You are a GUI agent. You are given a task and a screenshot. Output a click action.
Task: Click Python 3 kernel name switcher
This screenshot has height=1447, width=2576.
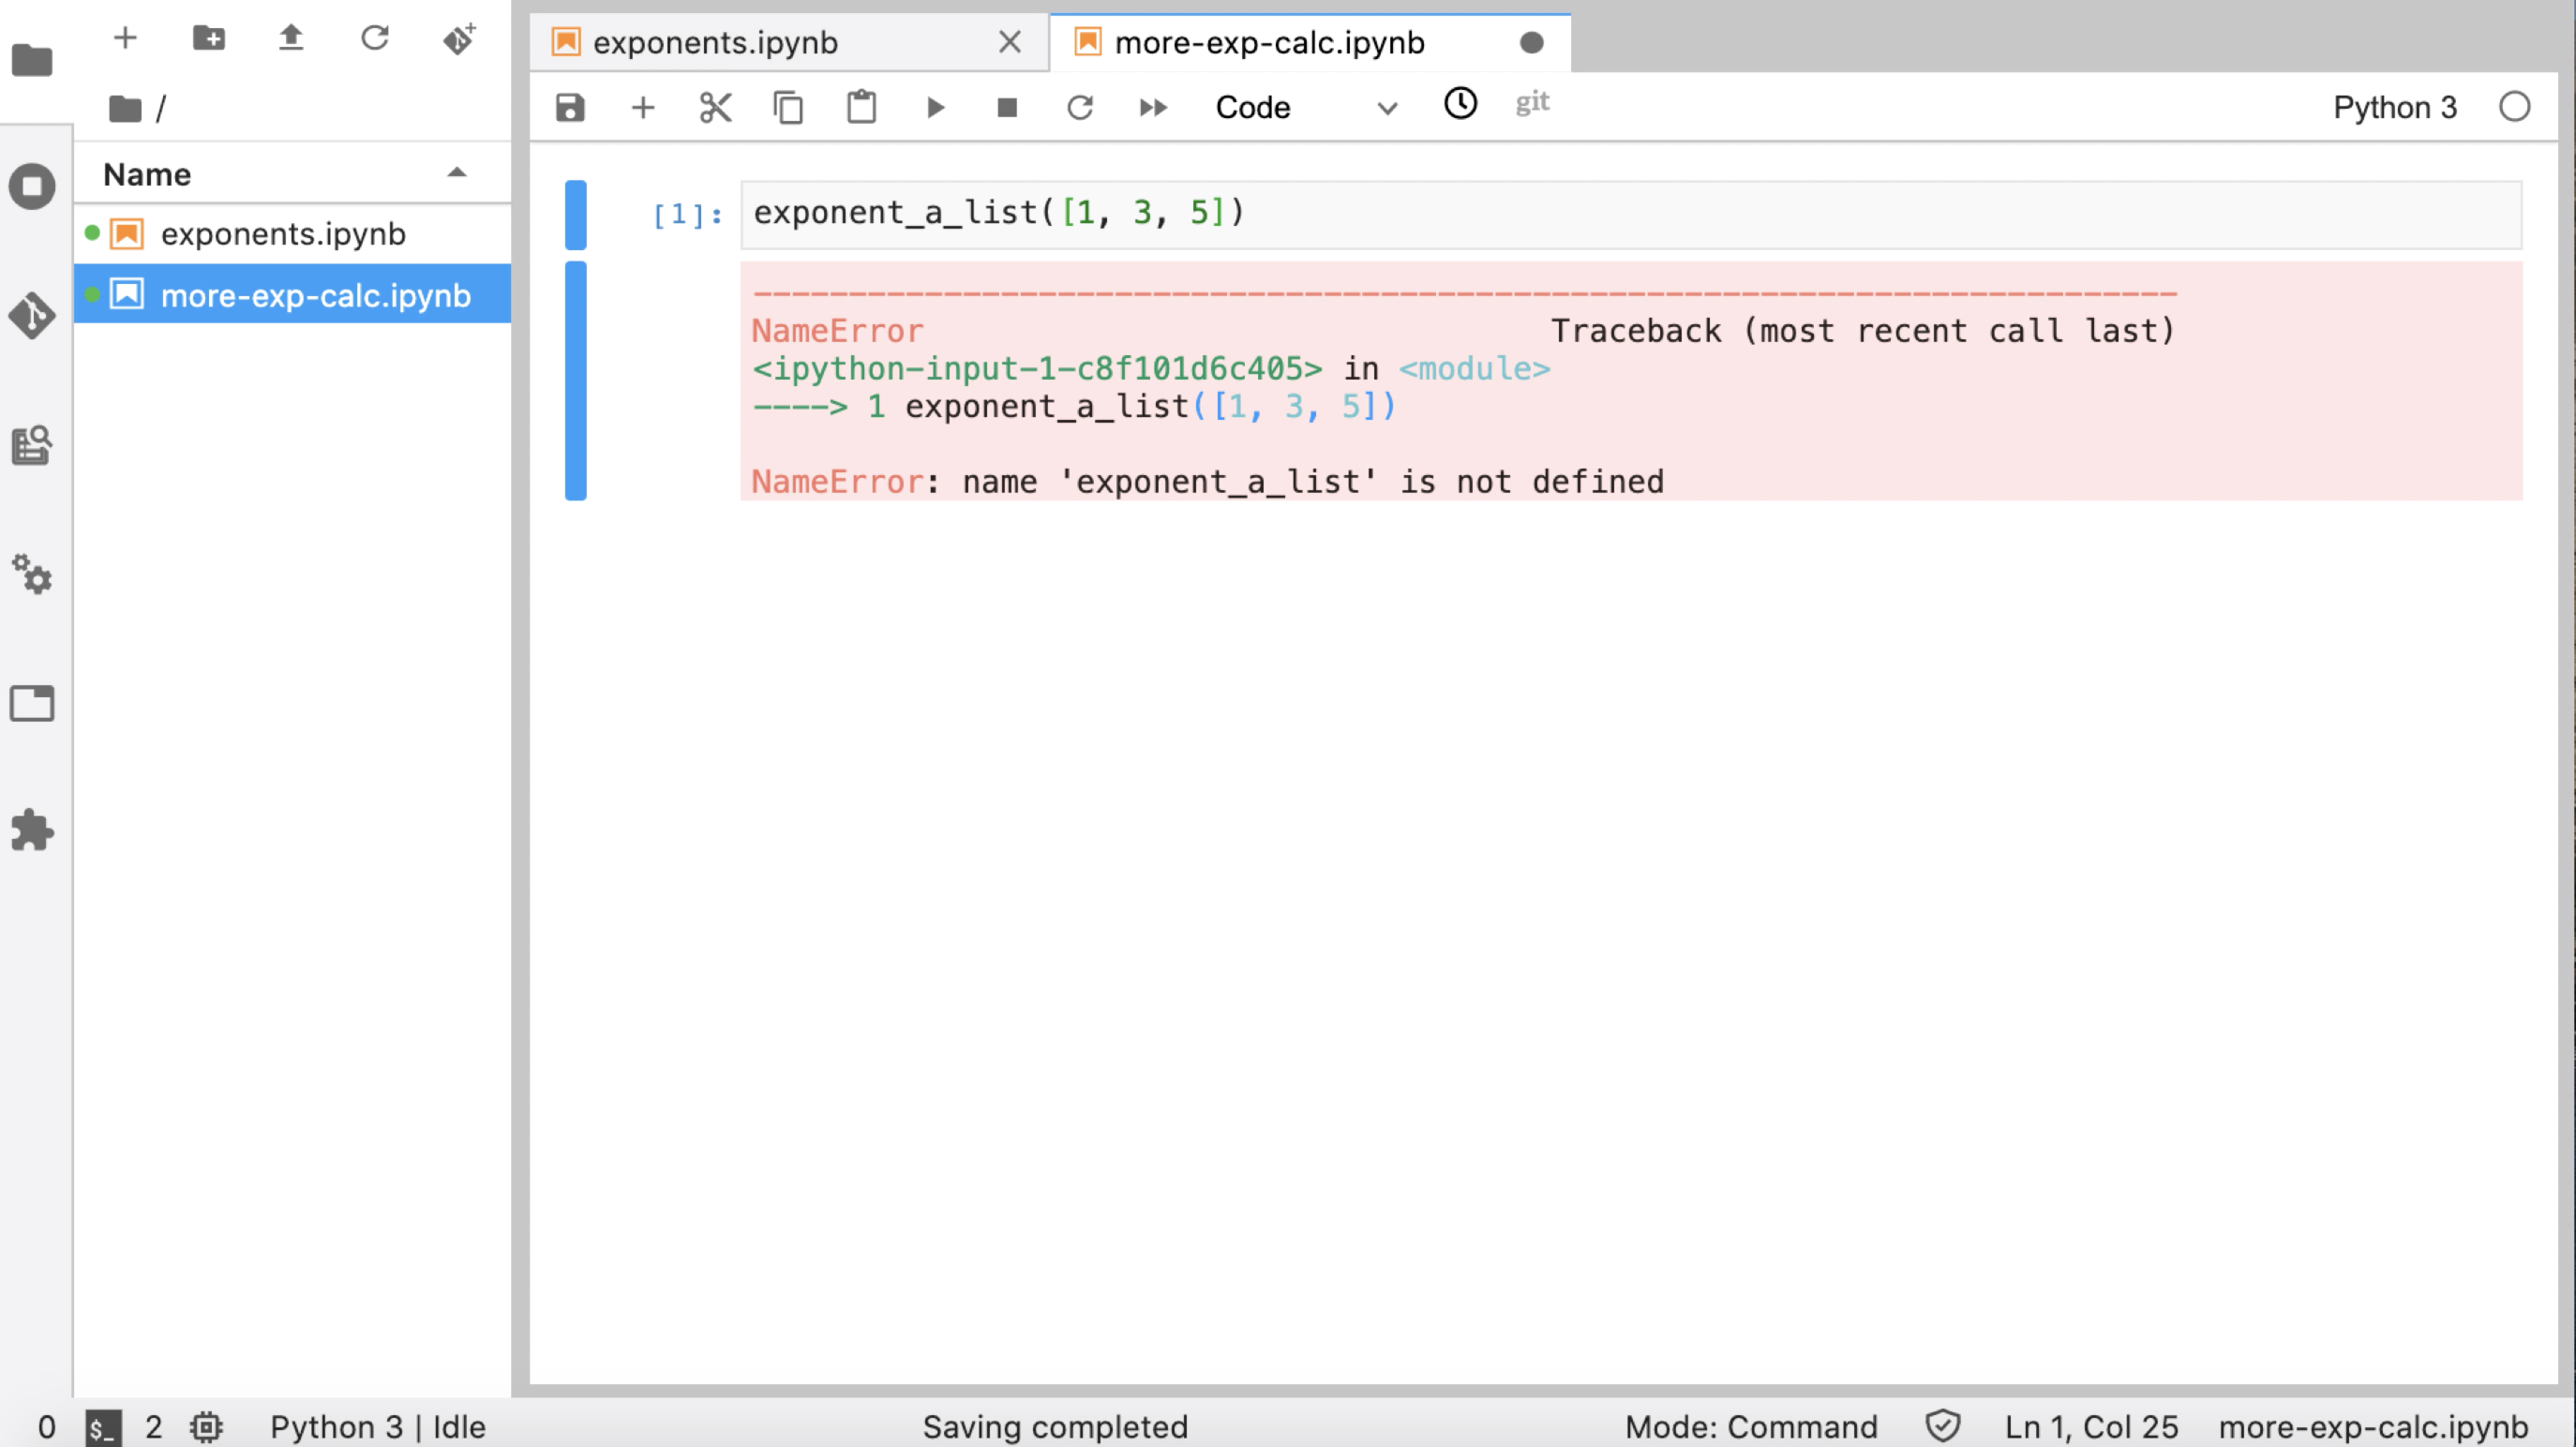(2394, 107)
